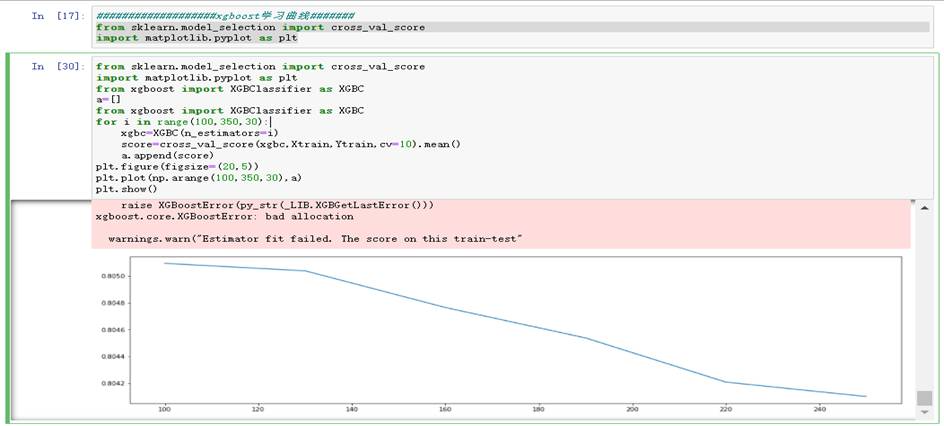The height and width of the screenshot is (426, 944).
Task: Select the In [17] cell prompt
Action: coord(58,16)
